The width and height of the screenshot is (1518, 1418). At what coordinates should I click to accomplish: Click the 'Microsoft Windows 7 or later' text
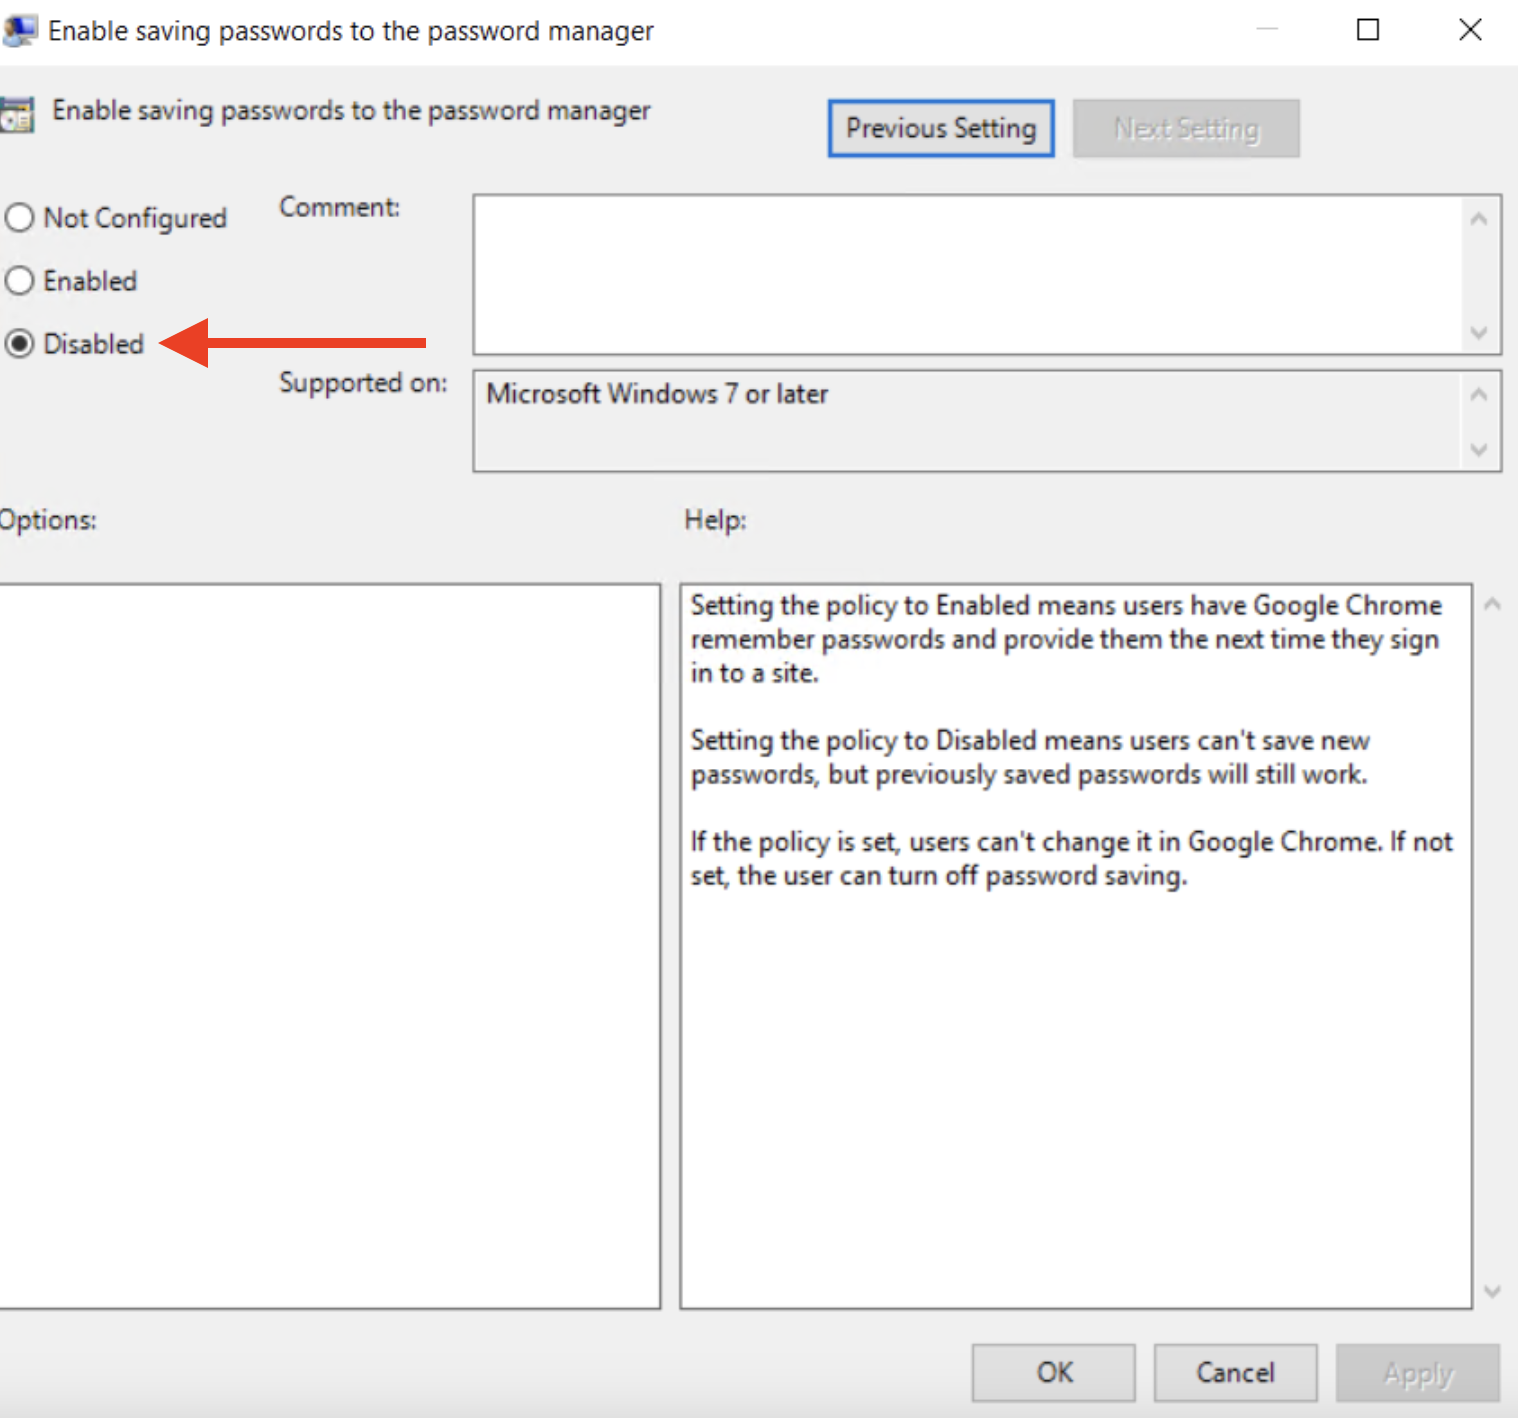click(x=657, y=394)
